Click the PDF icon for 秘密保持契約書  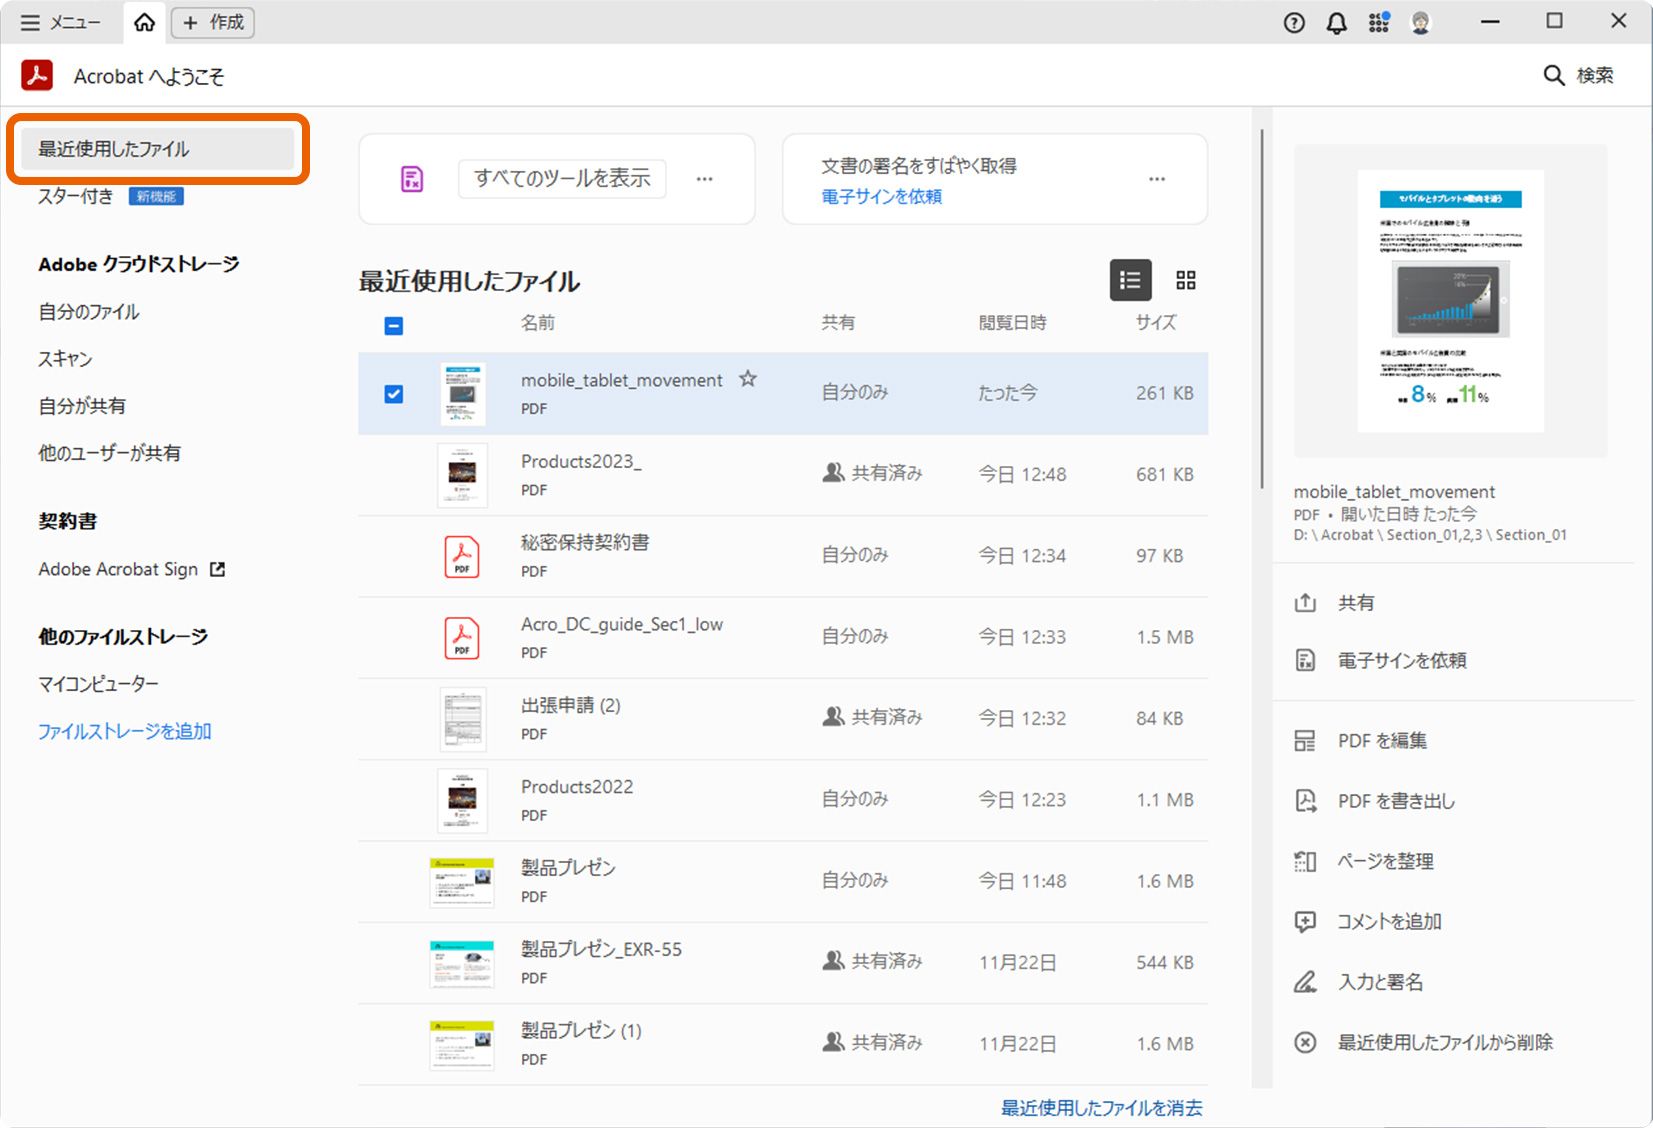pos(462,556)
